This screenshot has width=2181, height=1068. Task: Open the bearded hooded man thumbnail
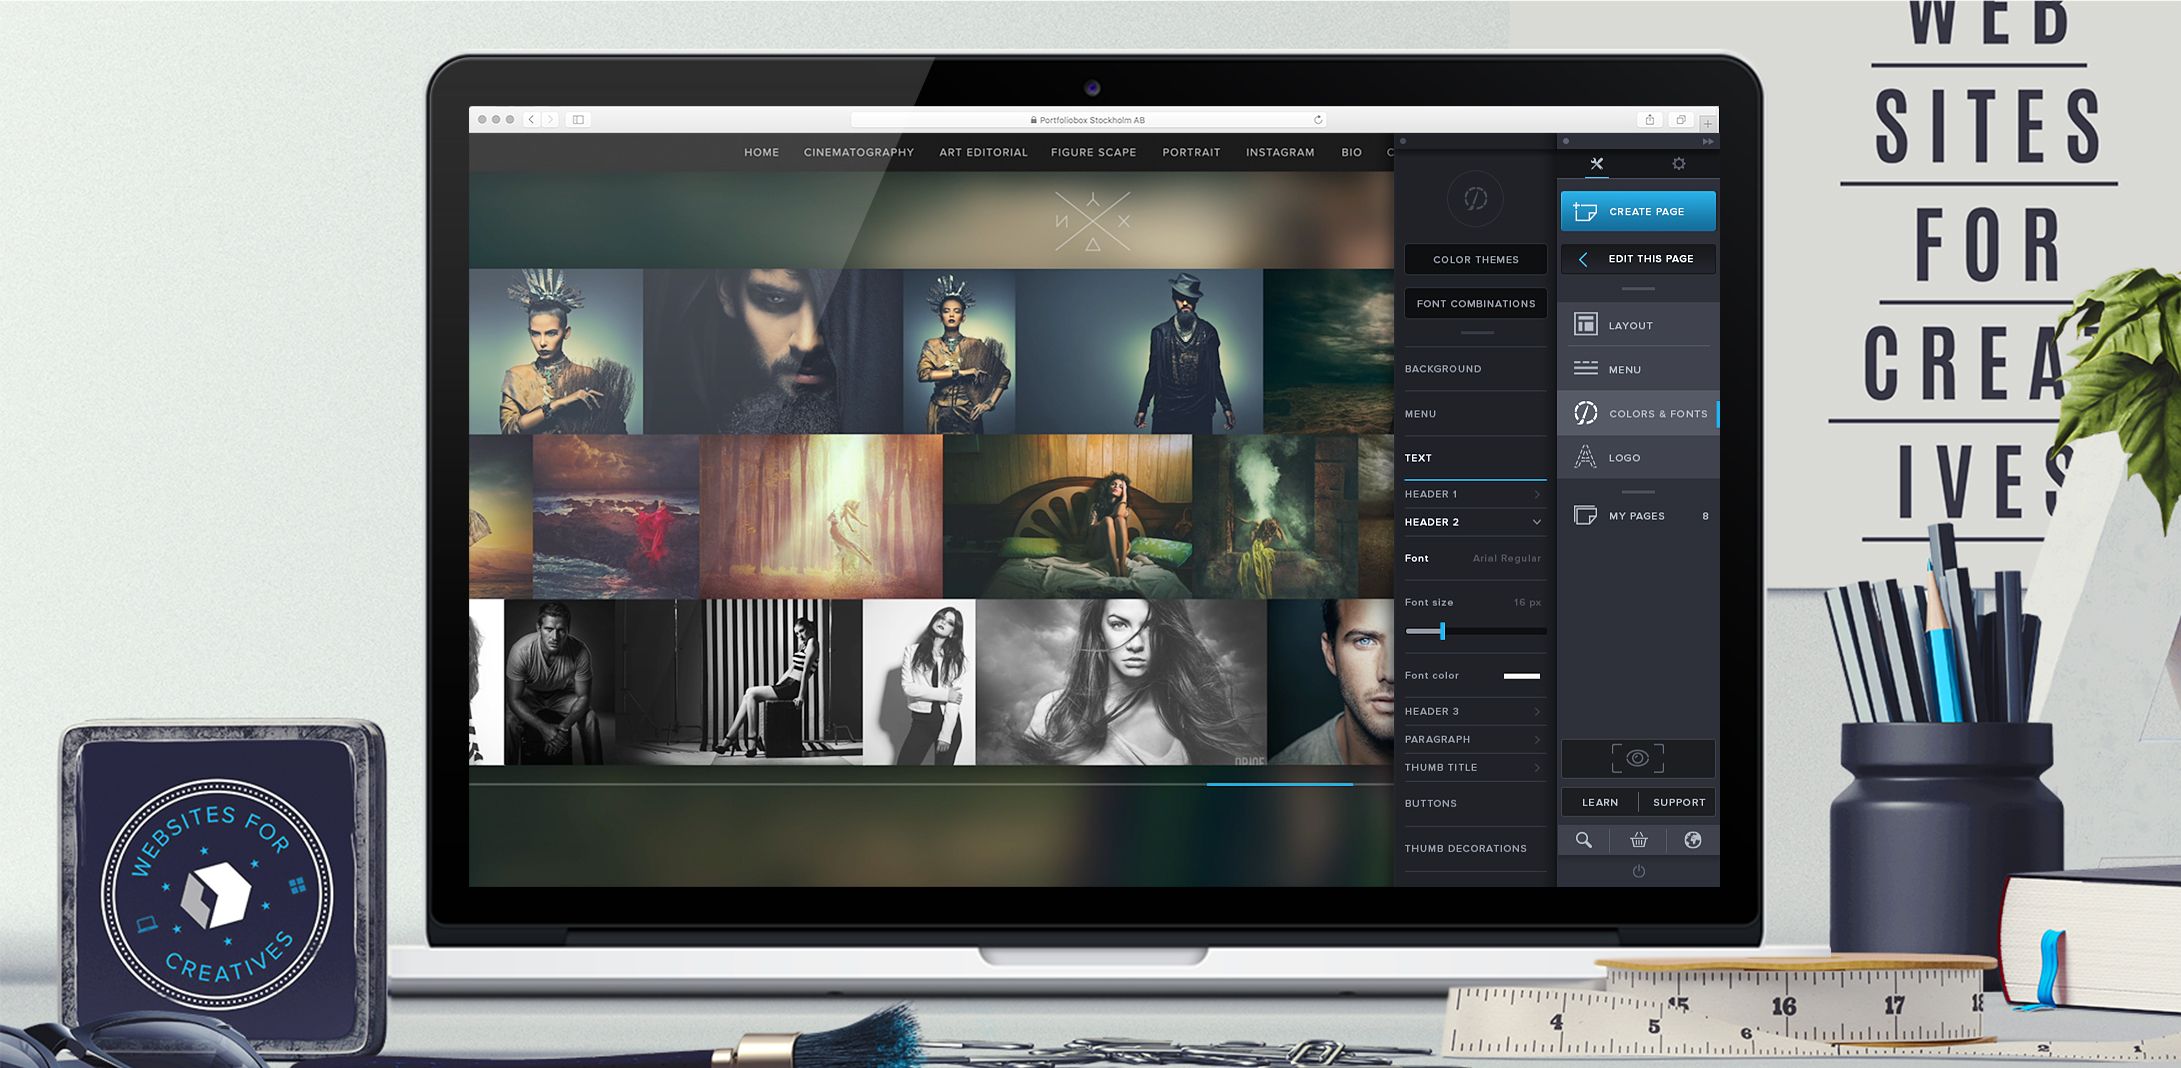tap(772, 351)
